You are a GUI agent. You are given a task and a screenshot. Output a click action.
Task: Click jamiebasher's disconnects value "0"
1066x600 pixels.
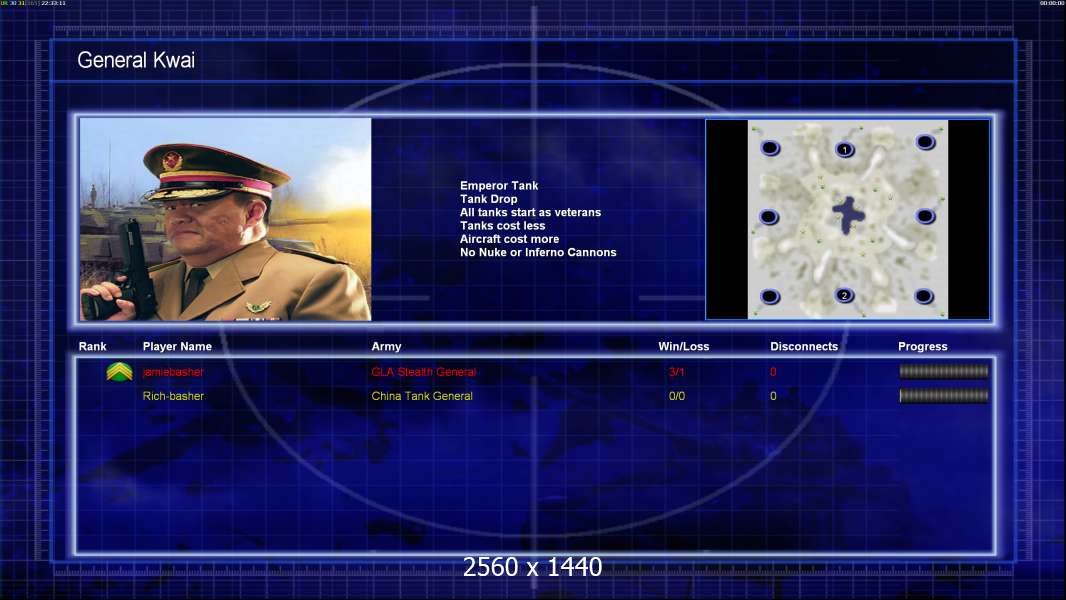(773, 372)
